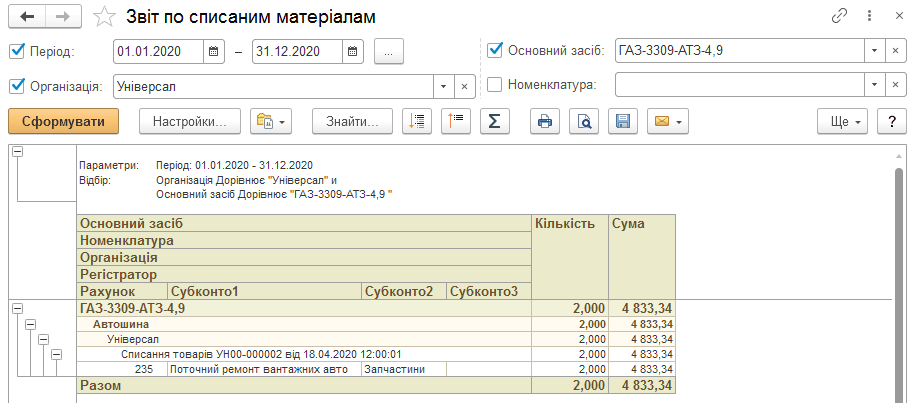This screenshot has width=916, height=403.
Task: Click the empty Номенклатура input field
Action: (740, 85)
